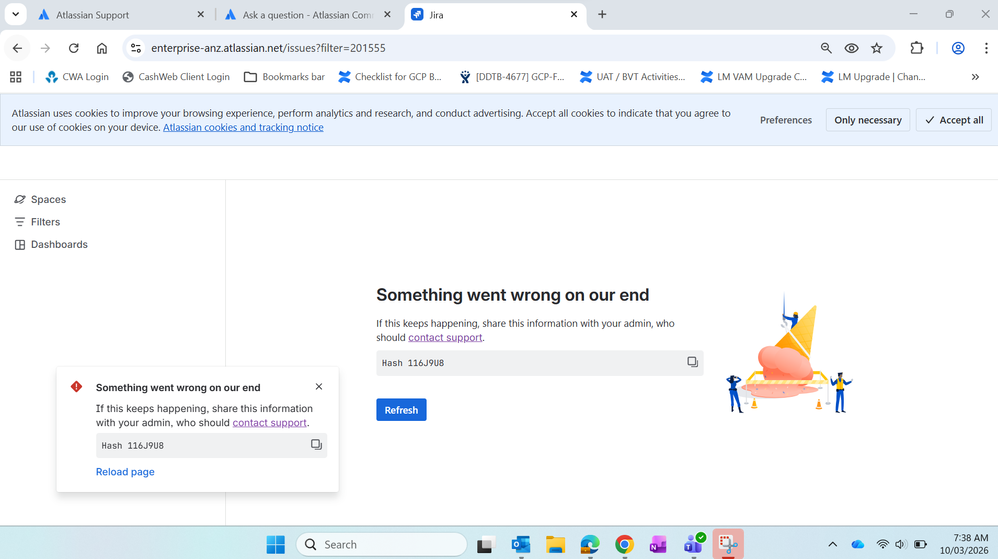998x559 pixels.
Task: Click the blue Refresh button
Action: pos(401,410)
